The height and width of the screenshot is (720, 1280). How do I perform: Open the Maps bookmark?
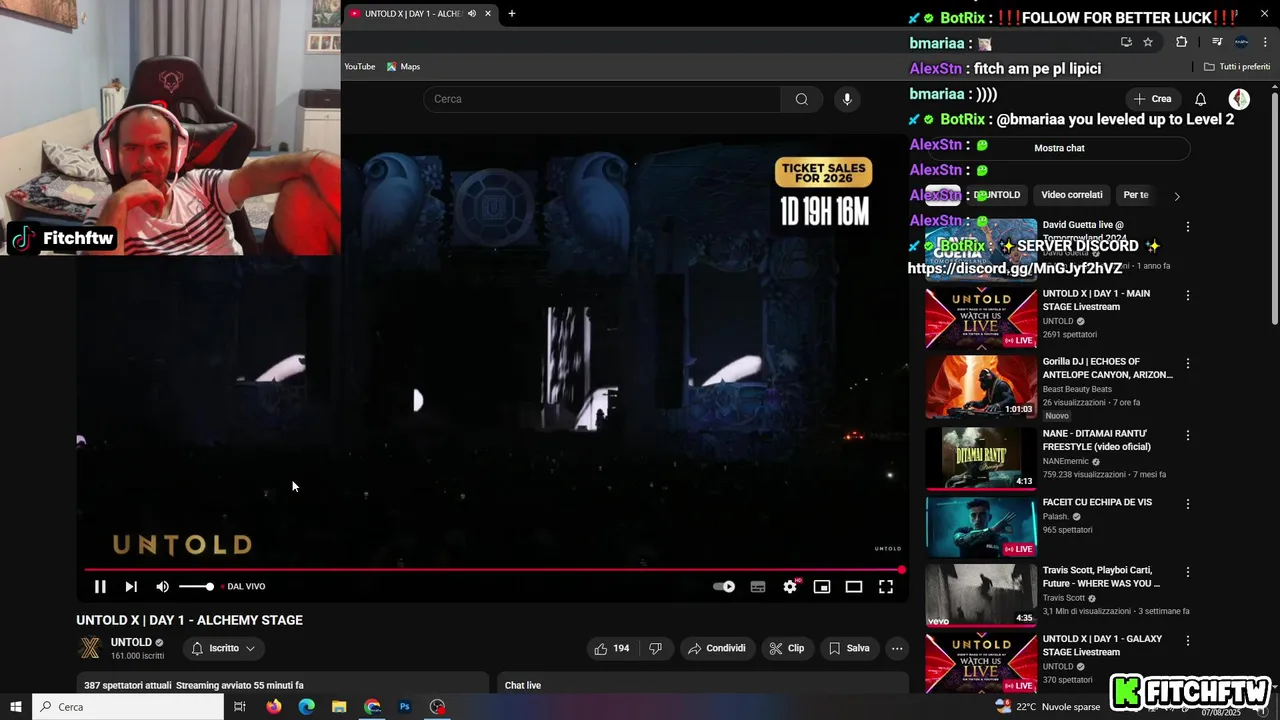404,67
